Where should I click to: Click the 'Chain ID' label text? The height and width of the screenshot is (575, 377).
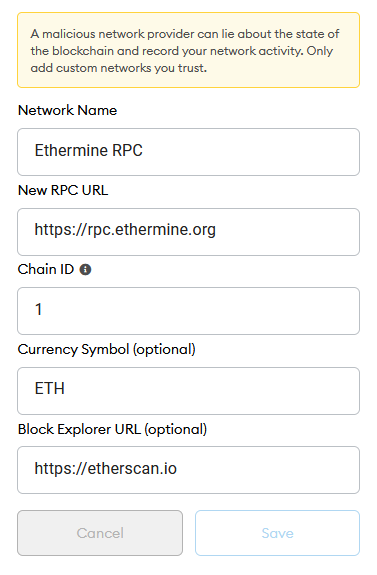(x=46, y=270)
